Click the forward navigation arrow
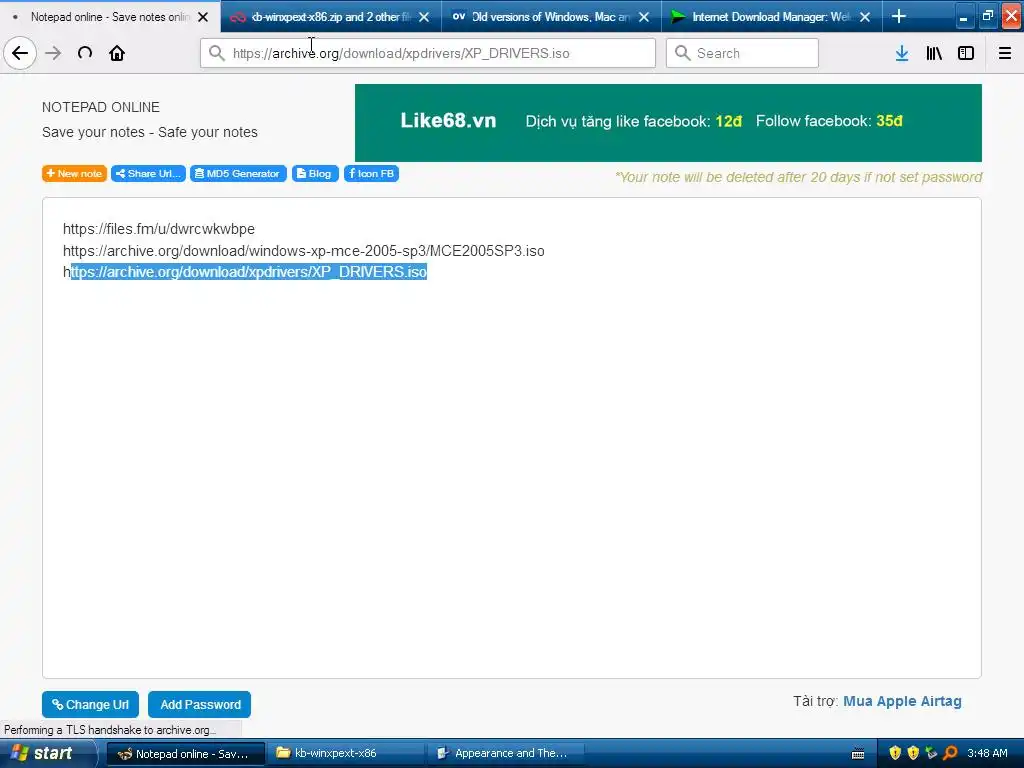Image resolution: width=1024 pixels, height=768 pixels. click(54, 53)
